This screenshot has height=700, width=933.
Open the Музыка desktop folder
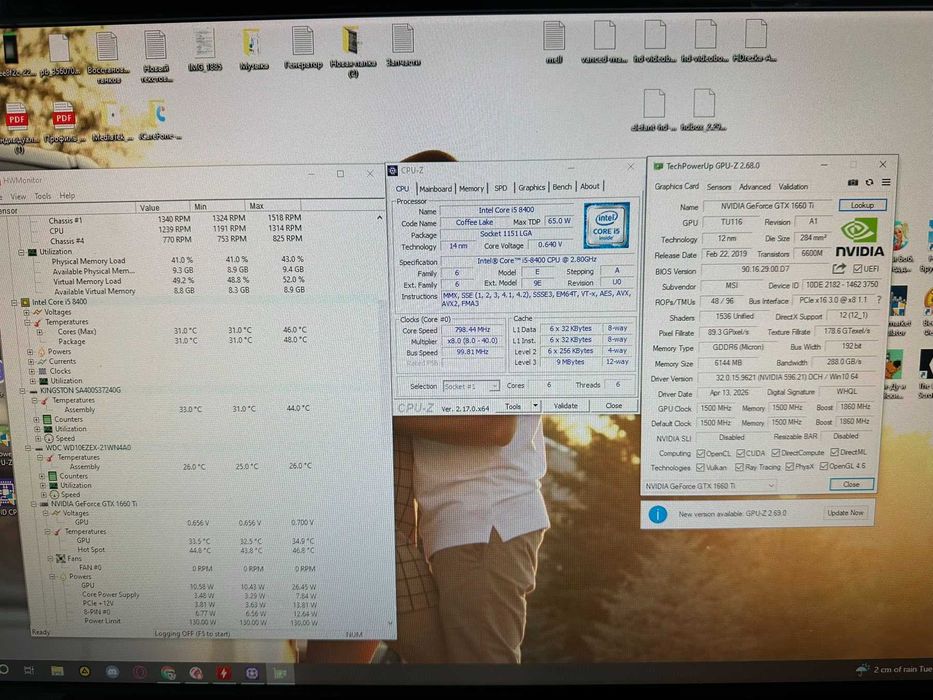click(254, 49)
